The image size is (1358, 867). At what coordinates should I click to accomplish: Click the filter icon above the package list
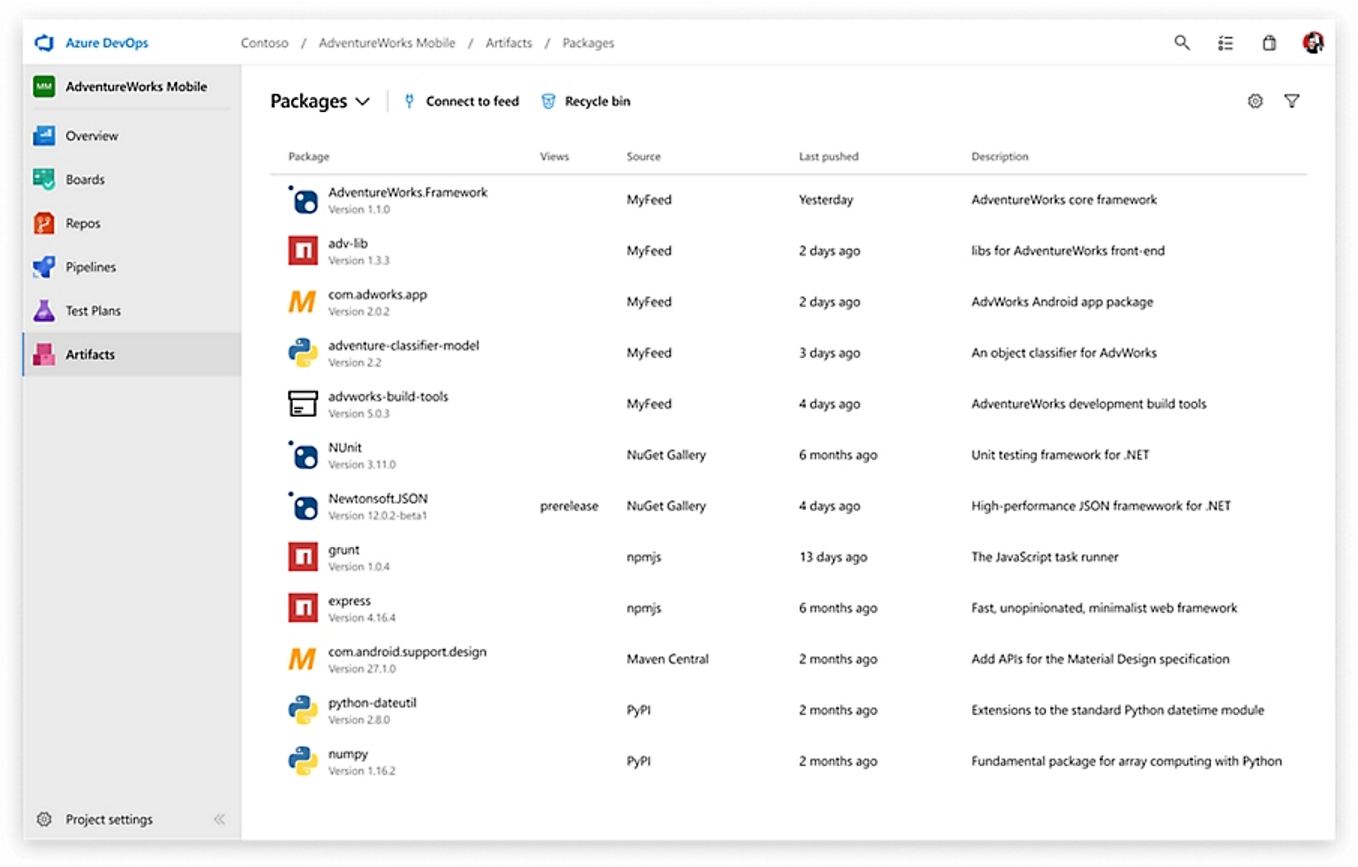click(1292, 101)
